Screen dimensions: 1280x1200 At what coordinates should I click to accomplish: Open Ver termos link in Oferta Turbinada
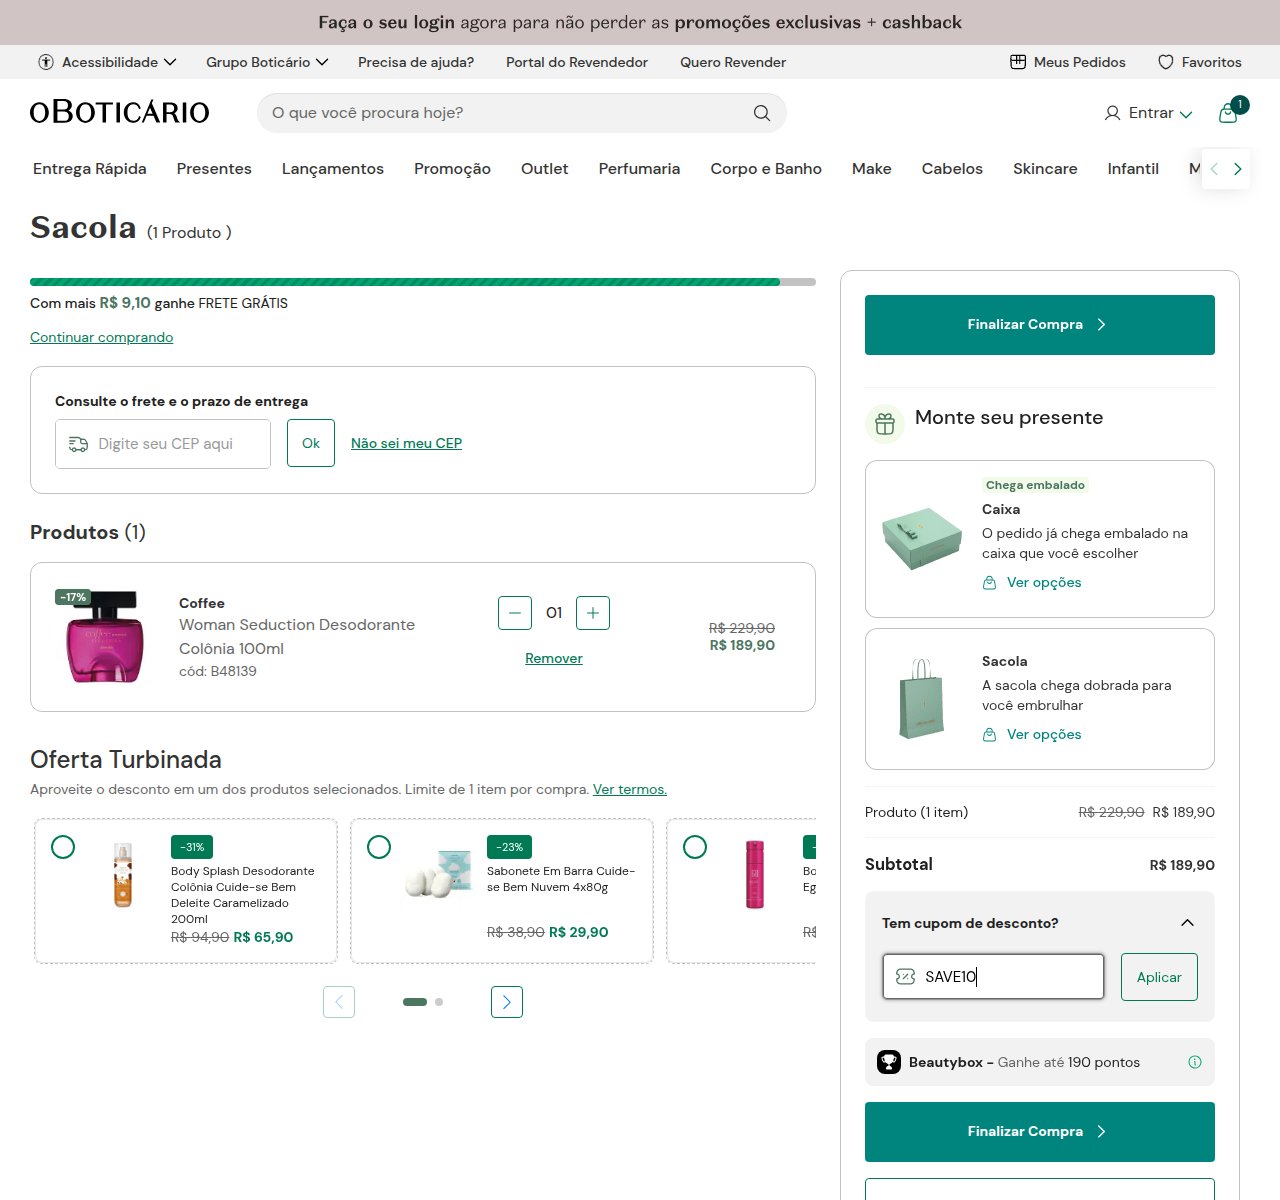[630, 789]
